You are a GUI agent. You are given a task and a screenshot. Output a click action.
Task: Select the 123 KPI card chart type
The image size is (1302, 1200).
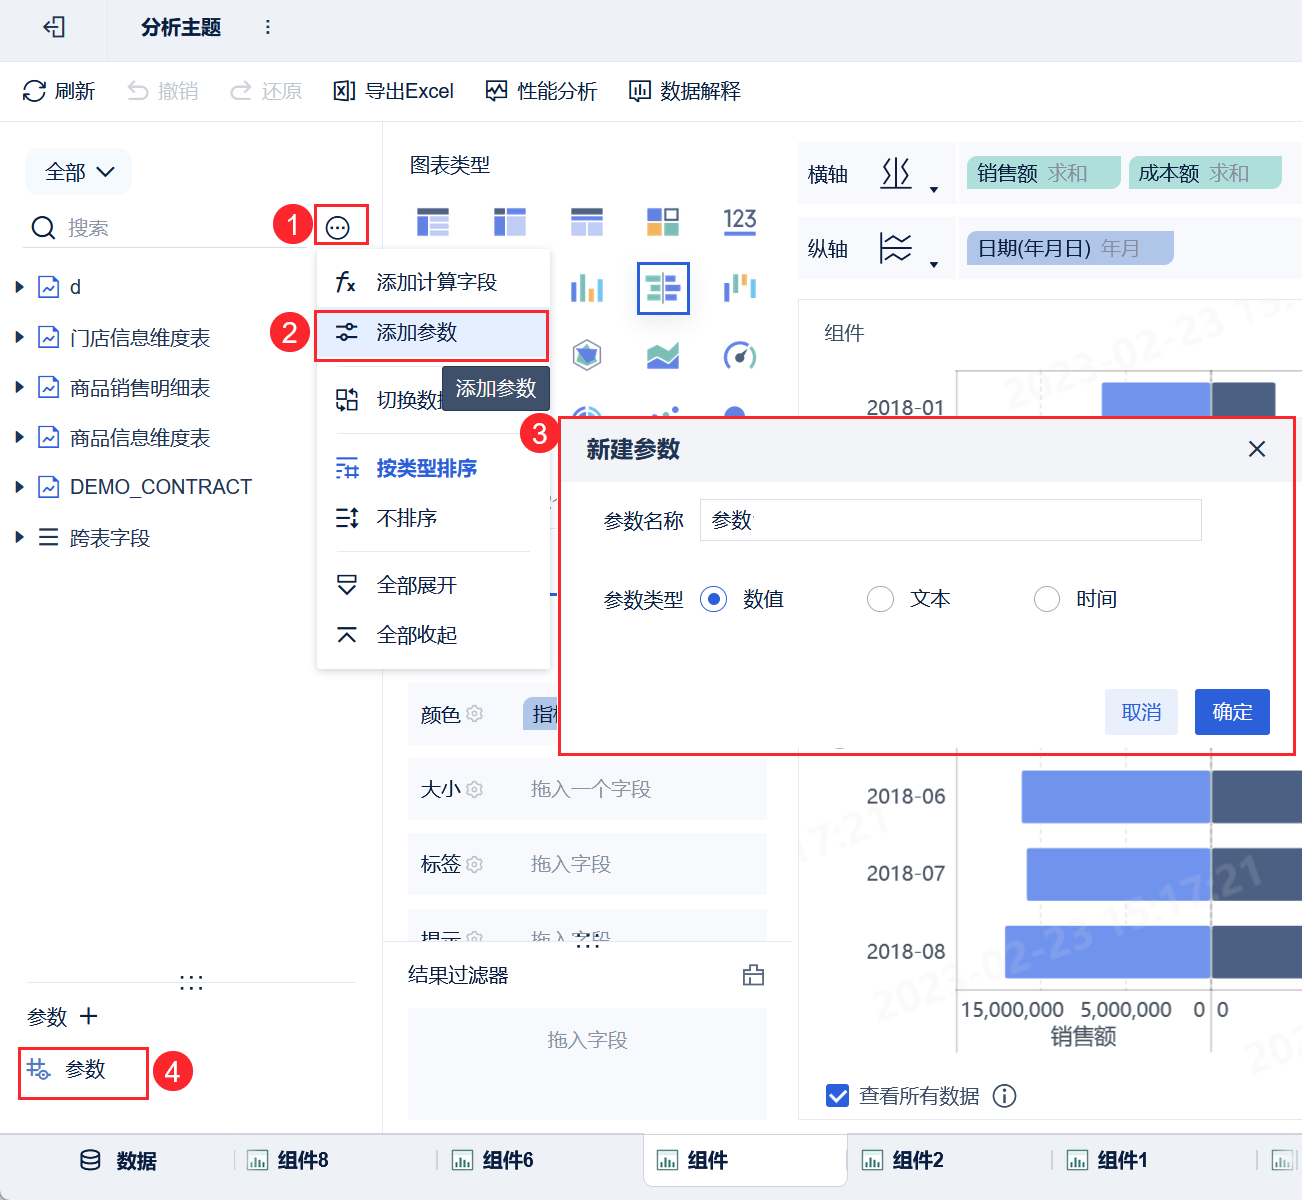(x=740, y=221)
